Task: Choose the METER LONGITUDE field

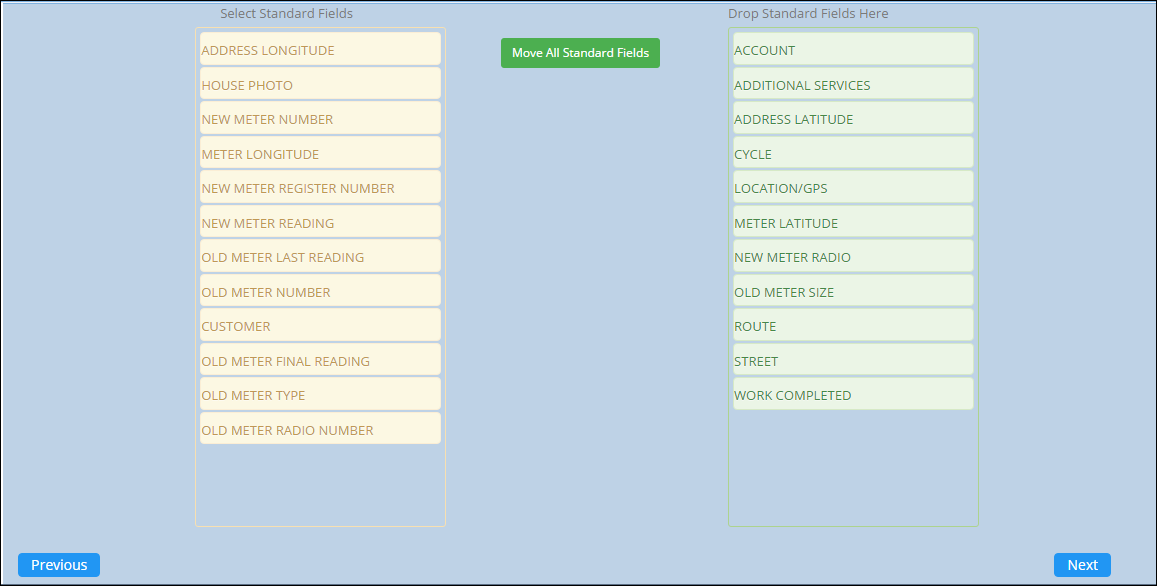Action: tap(320, 154)
